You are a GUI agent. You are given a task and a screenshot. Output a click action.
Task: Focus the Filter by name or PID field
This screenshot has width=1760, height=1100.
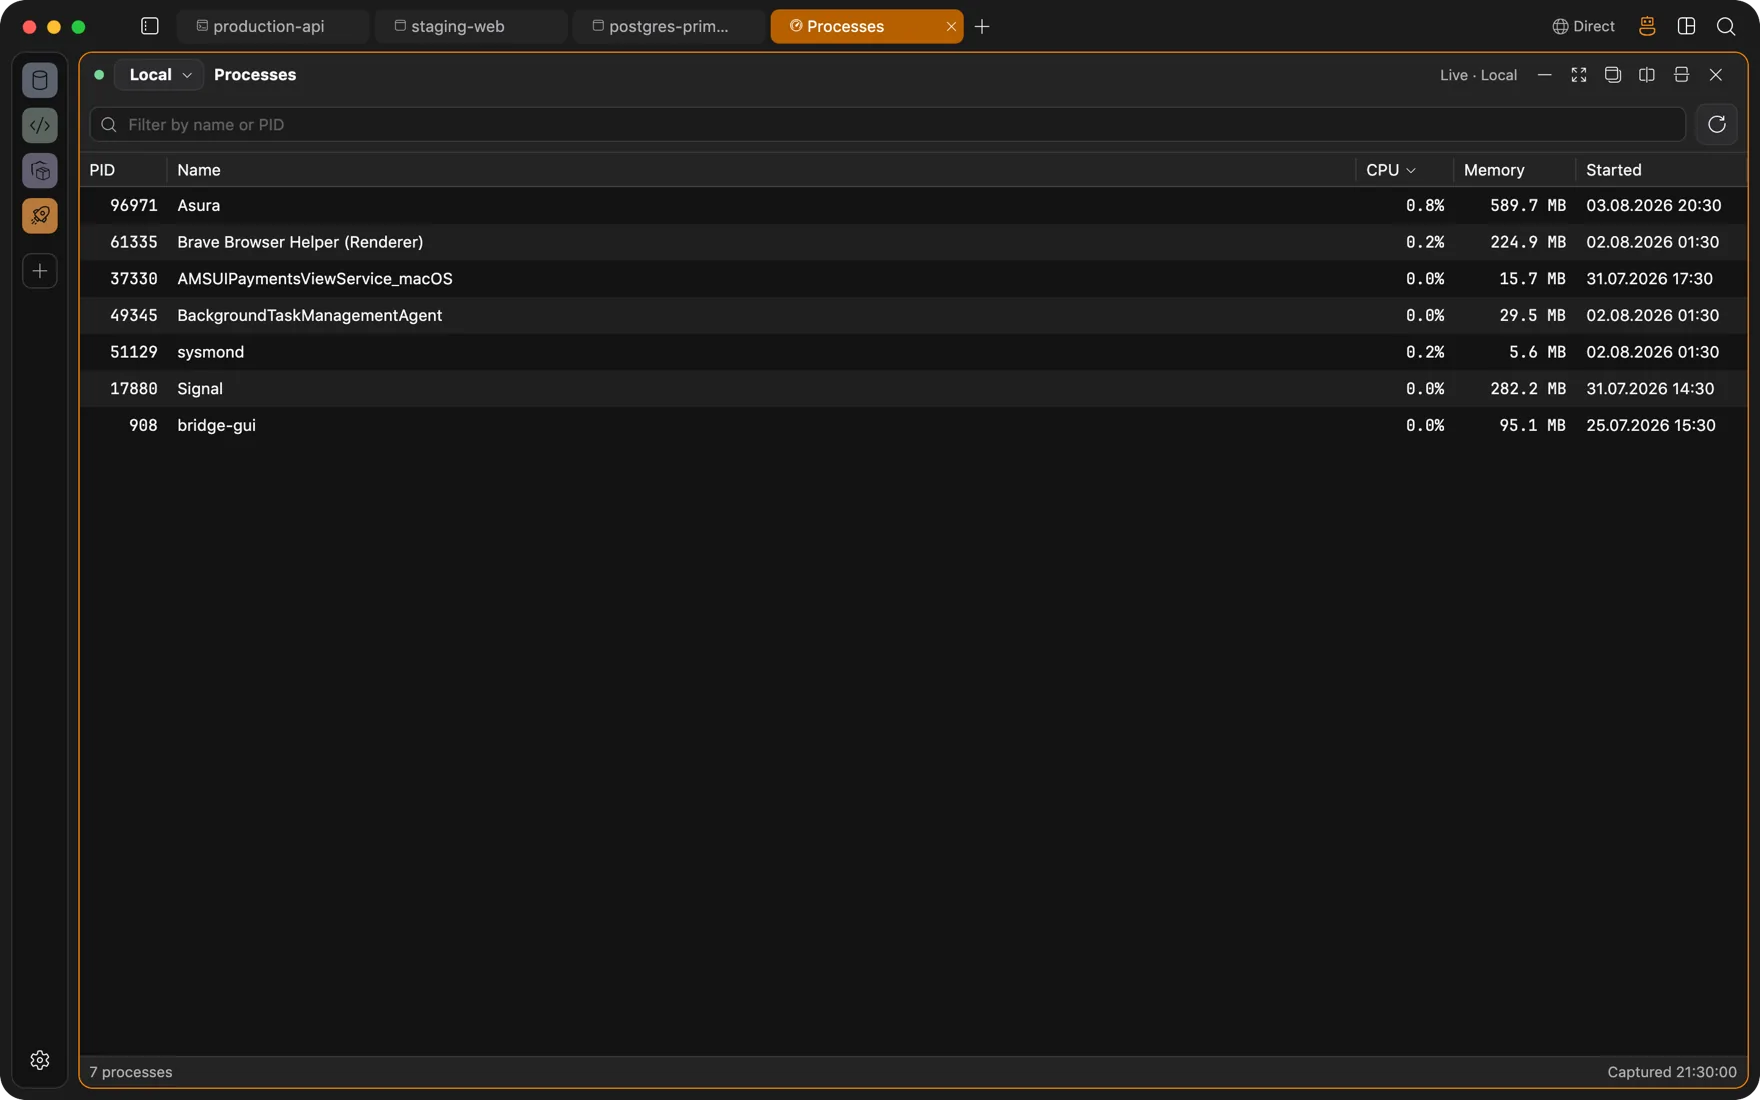(888, 124)
